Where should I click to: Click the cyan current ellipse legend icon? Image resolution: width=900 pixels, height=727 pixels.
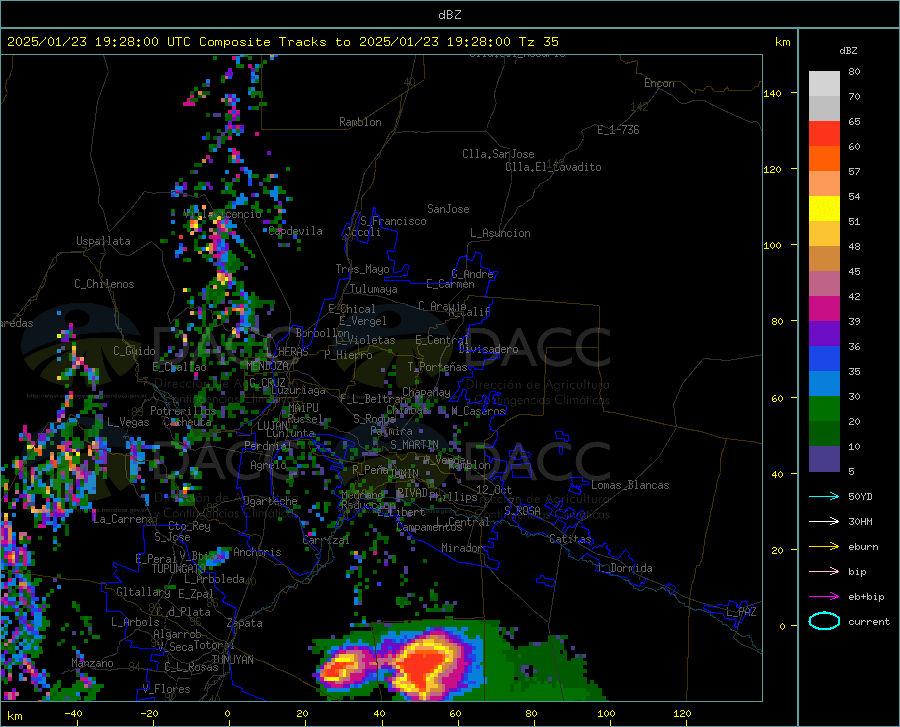824,621
